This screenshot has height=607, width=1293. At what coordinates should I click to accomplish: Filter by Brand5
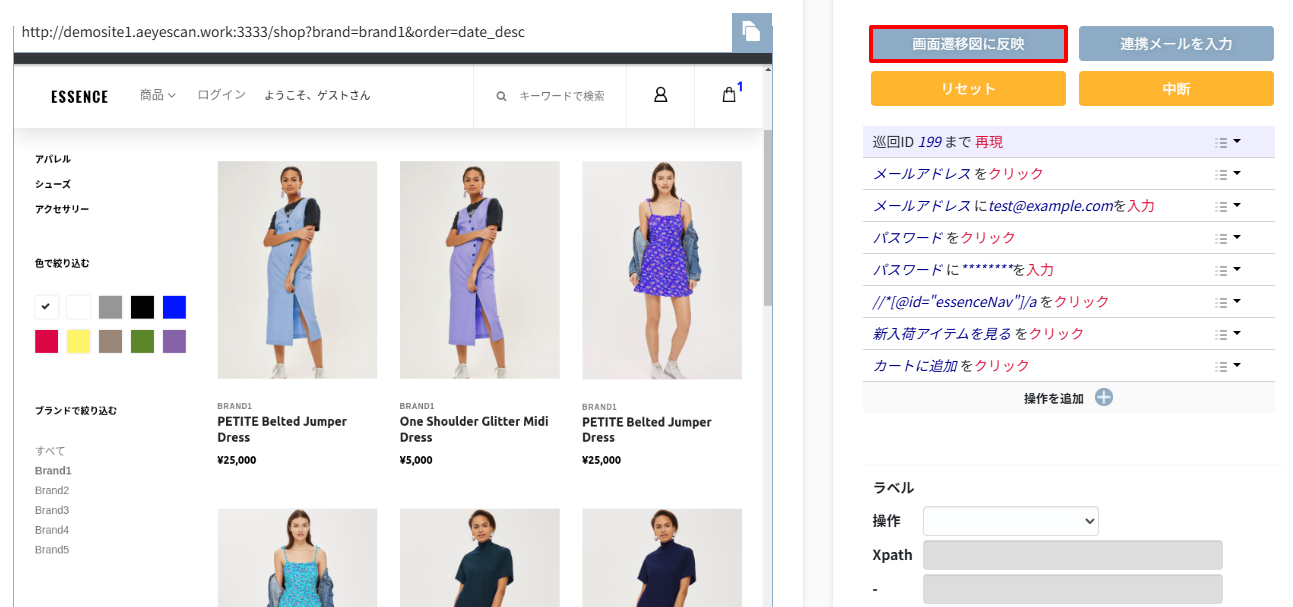pos(52,550)
